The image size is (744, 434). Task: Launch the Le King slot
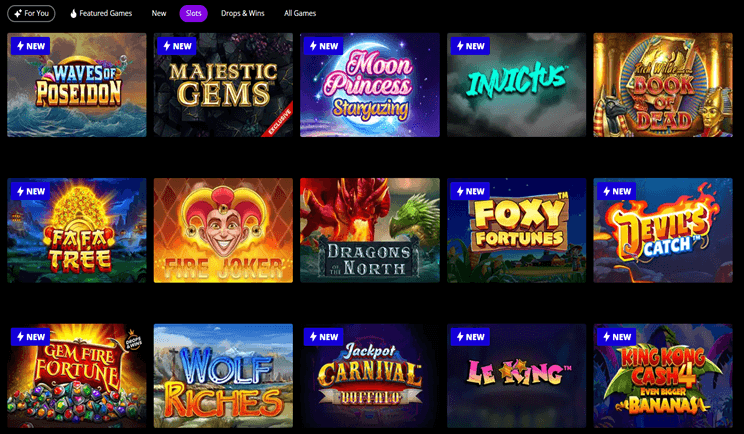tap(516, 376)
